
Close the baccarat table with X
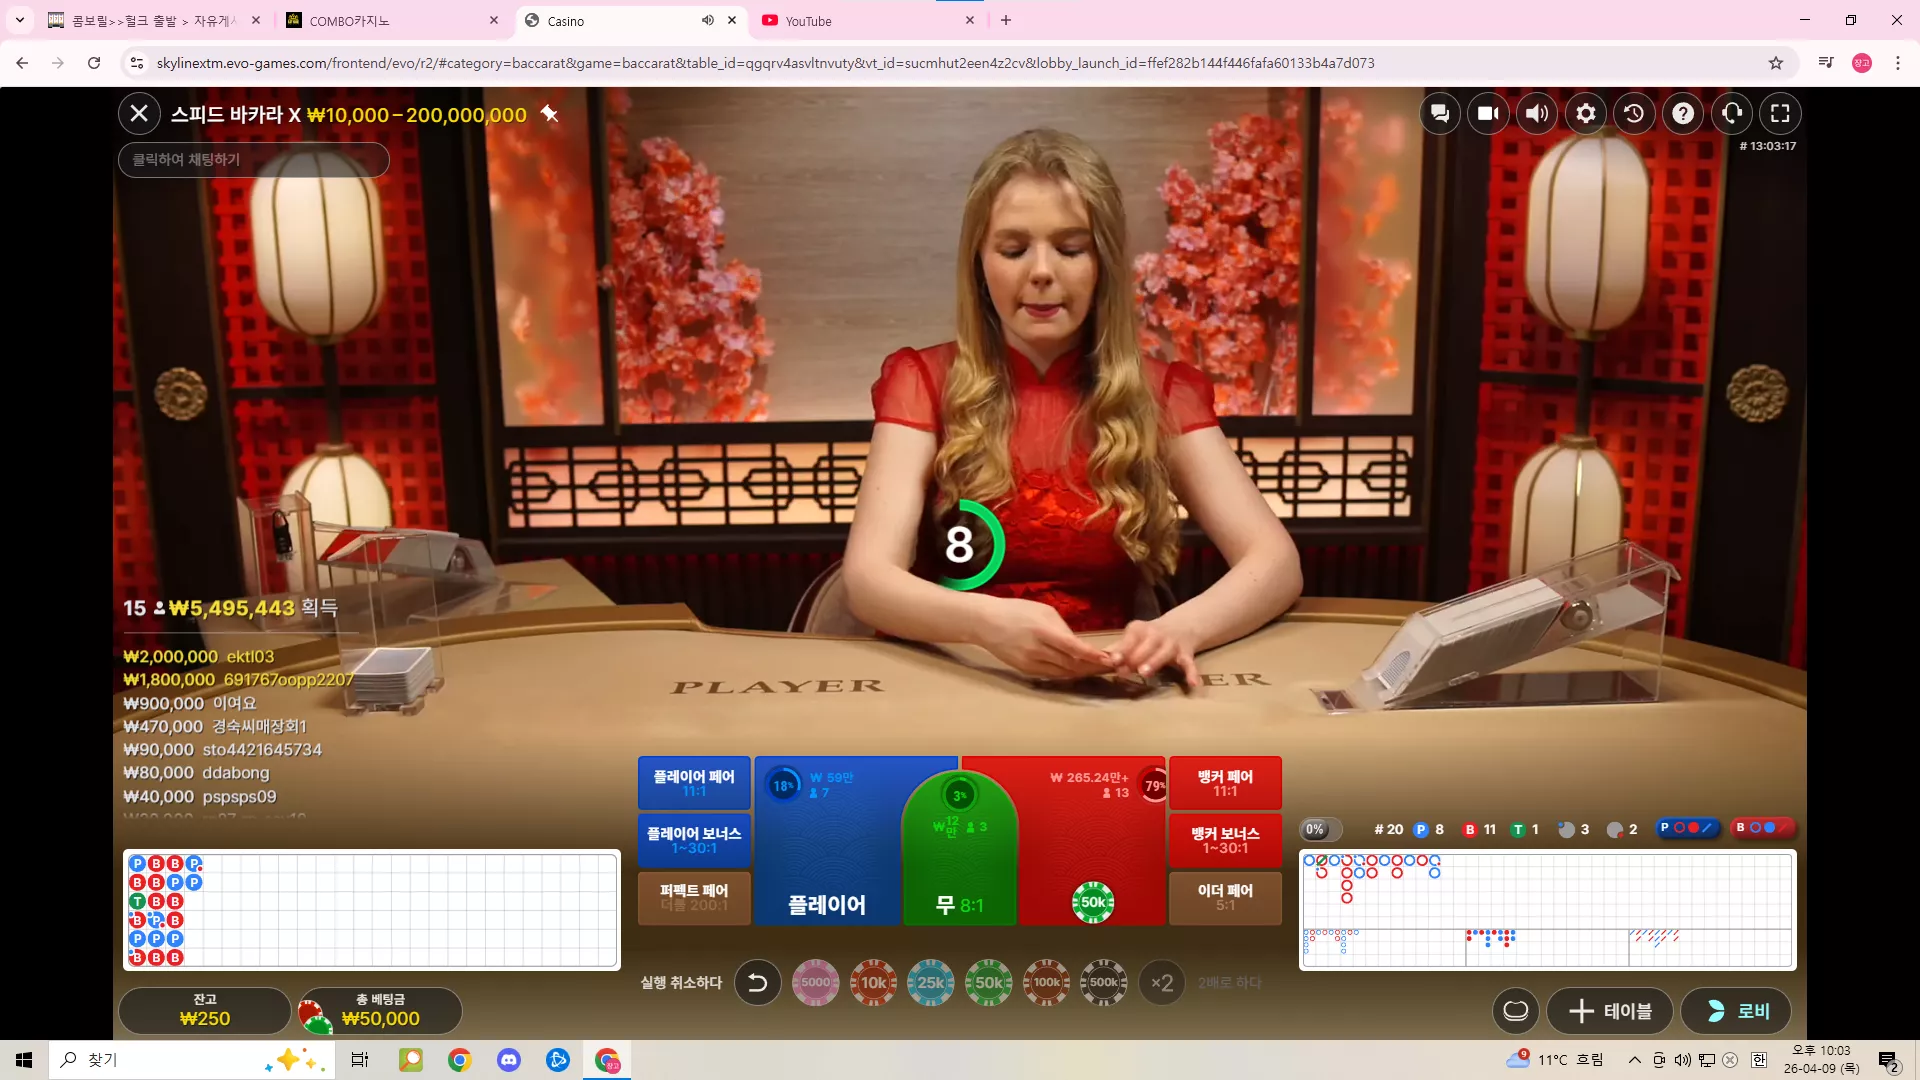tap(139, 114)
